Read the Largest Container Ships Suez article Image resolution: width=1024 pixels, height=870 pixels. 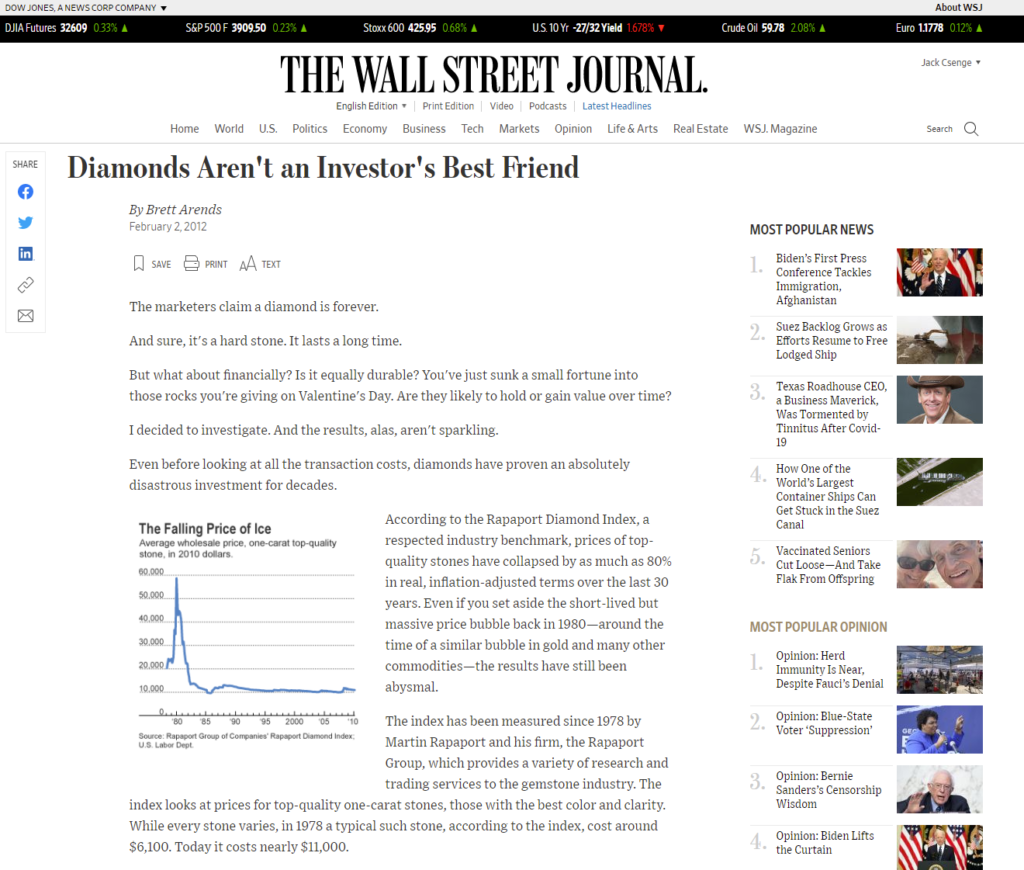[827, 496]
